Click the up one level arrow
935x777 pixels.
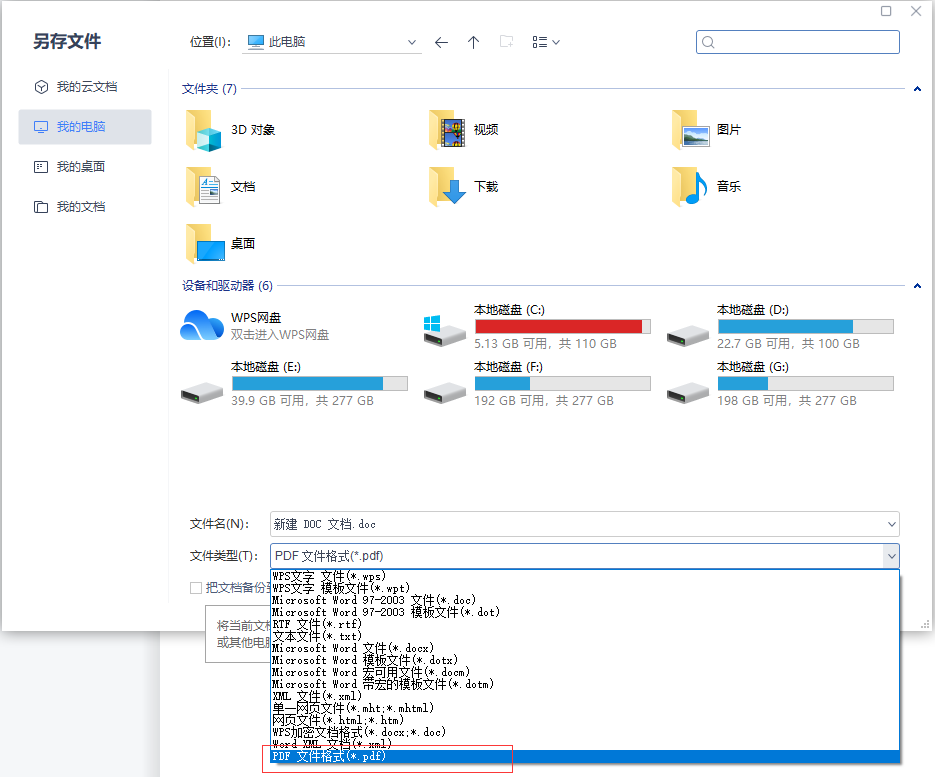click(x=473, y=42)
